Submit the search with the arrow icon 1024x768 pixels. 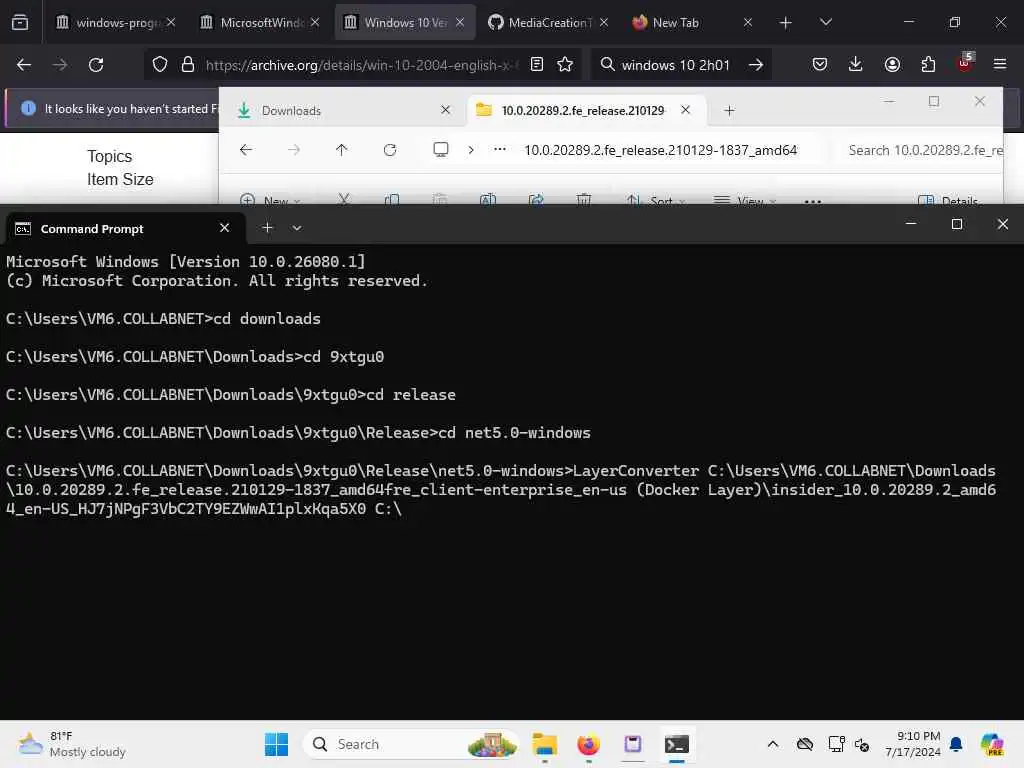756,65
